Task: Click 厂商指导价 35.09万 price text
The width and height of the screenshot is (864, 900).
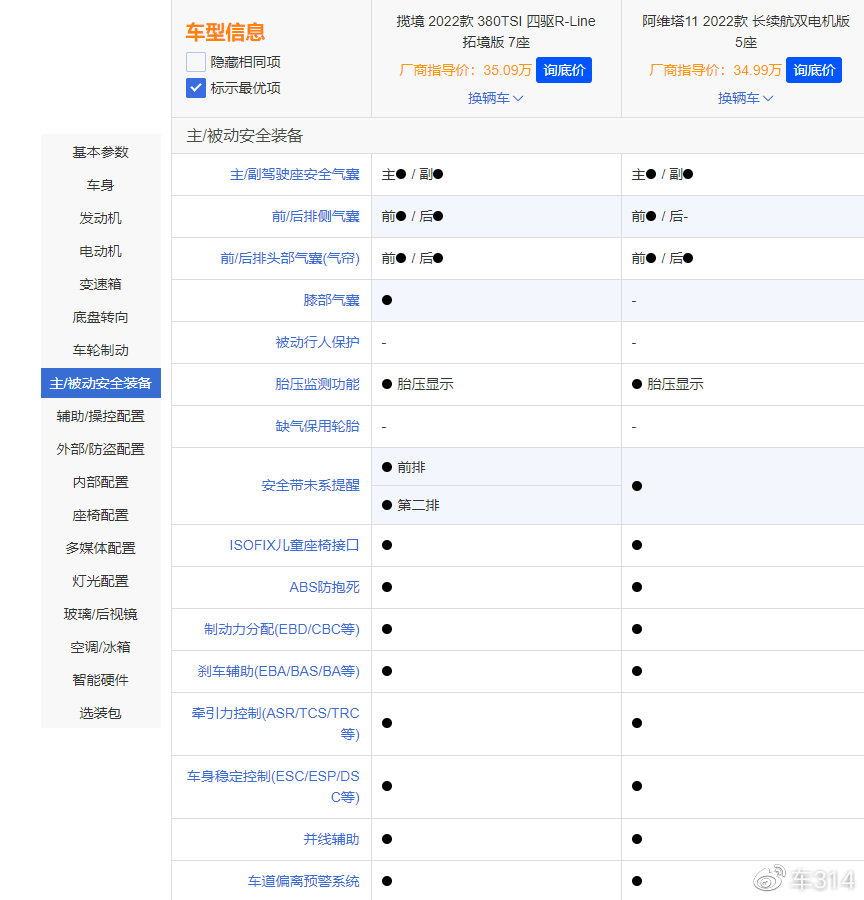Action: [465, 70]
